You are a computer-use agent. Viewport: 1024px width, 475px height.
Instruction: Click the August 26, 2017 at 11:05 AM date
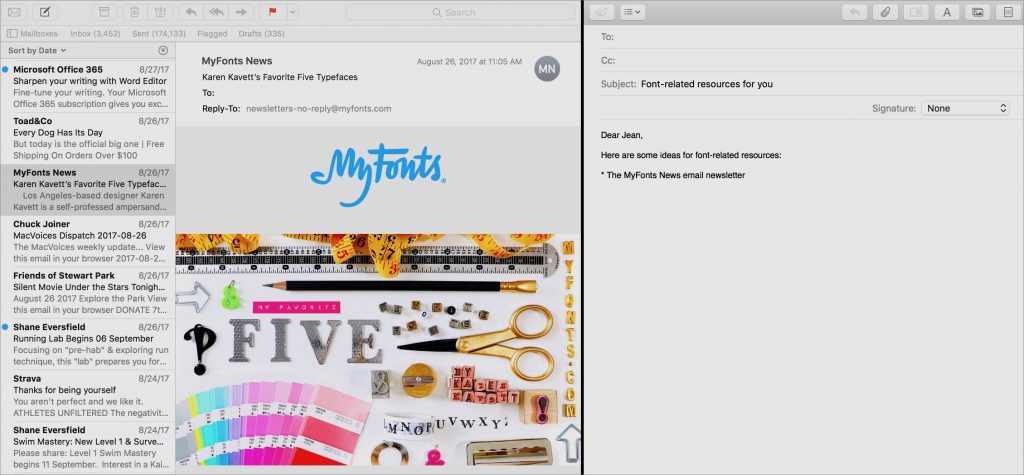(469, 62)
